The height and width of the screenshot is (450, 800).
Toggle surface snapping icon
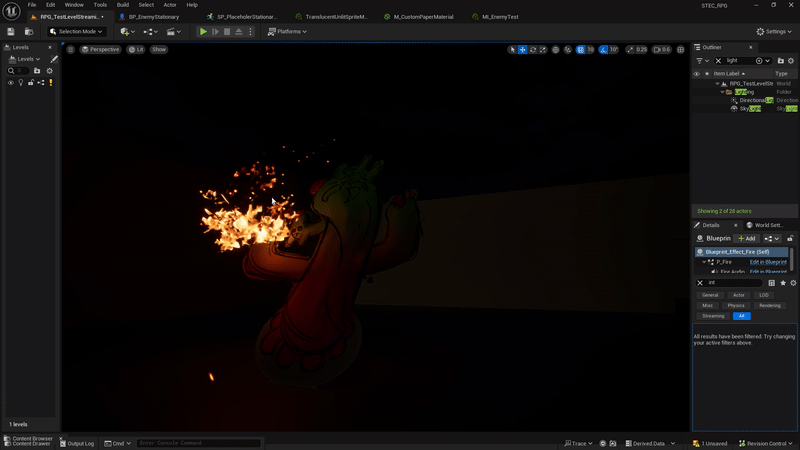[x=568, y=49]
